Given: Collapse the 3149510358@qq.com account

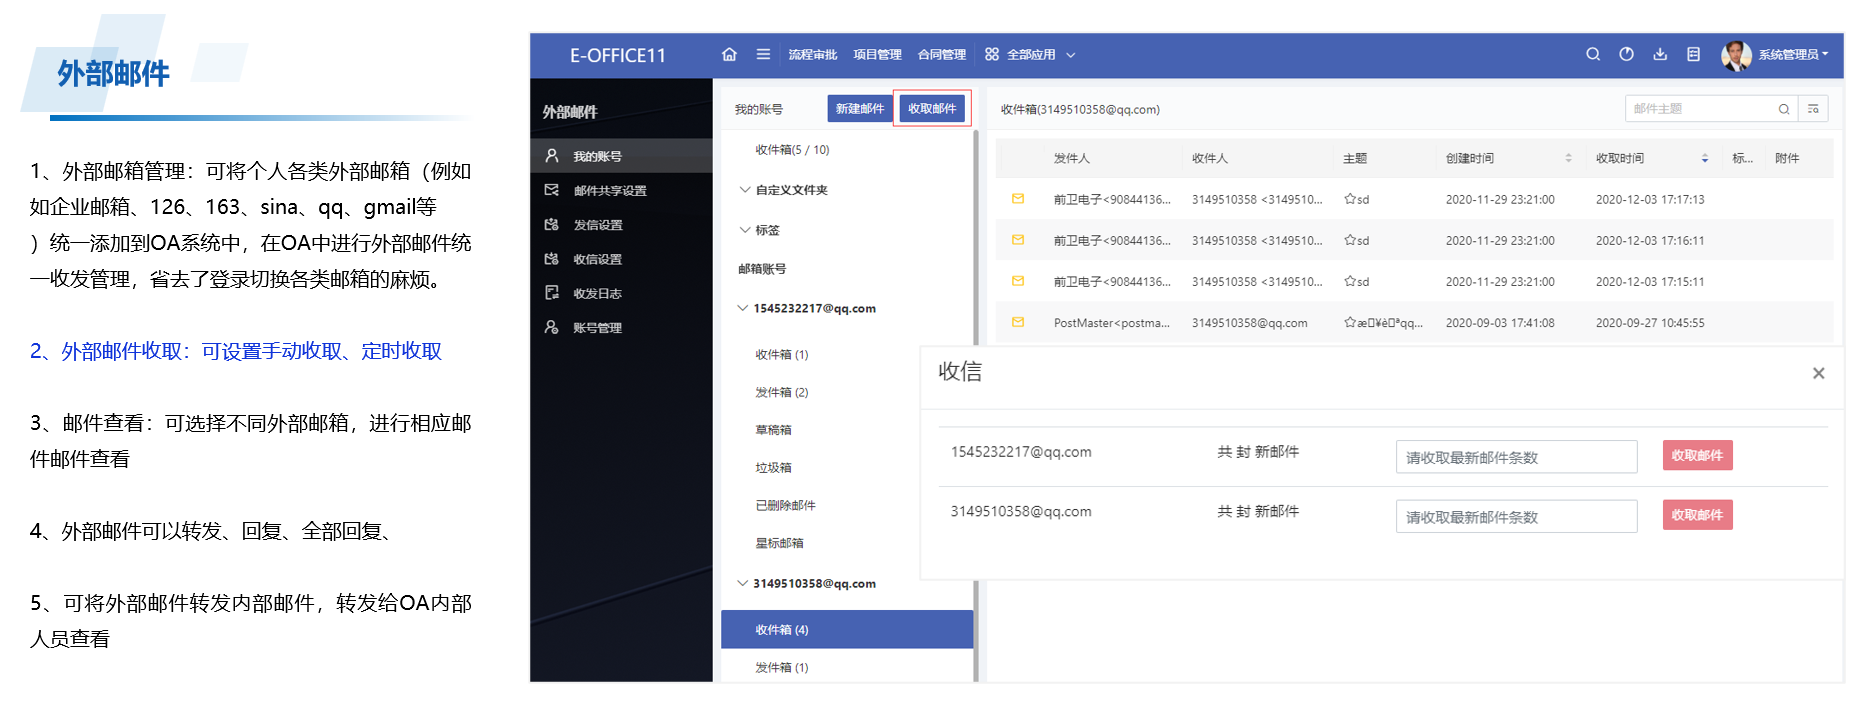Looking at the screenshot, I should click(x=743, y=583).
